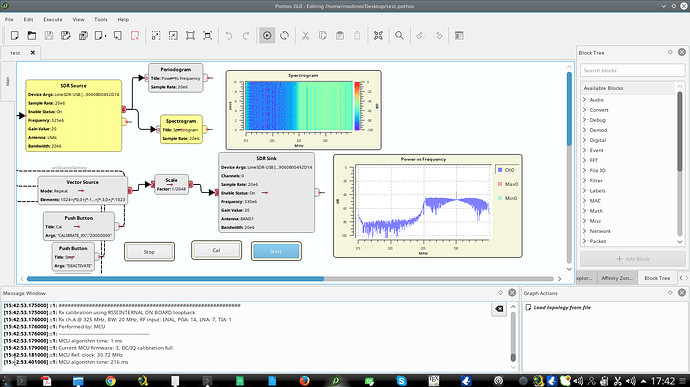Save the topology with the floppy icon
690x387 pixels.
point(49,36)
